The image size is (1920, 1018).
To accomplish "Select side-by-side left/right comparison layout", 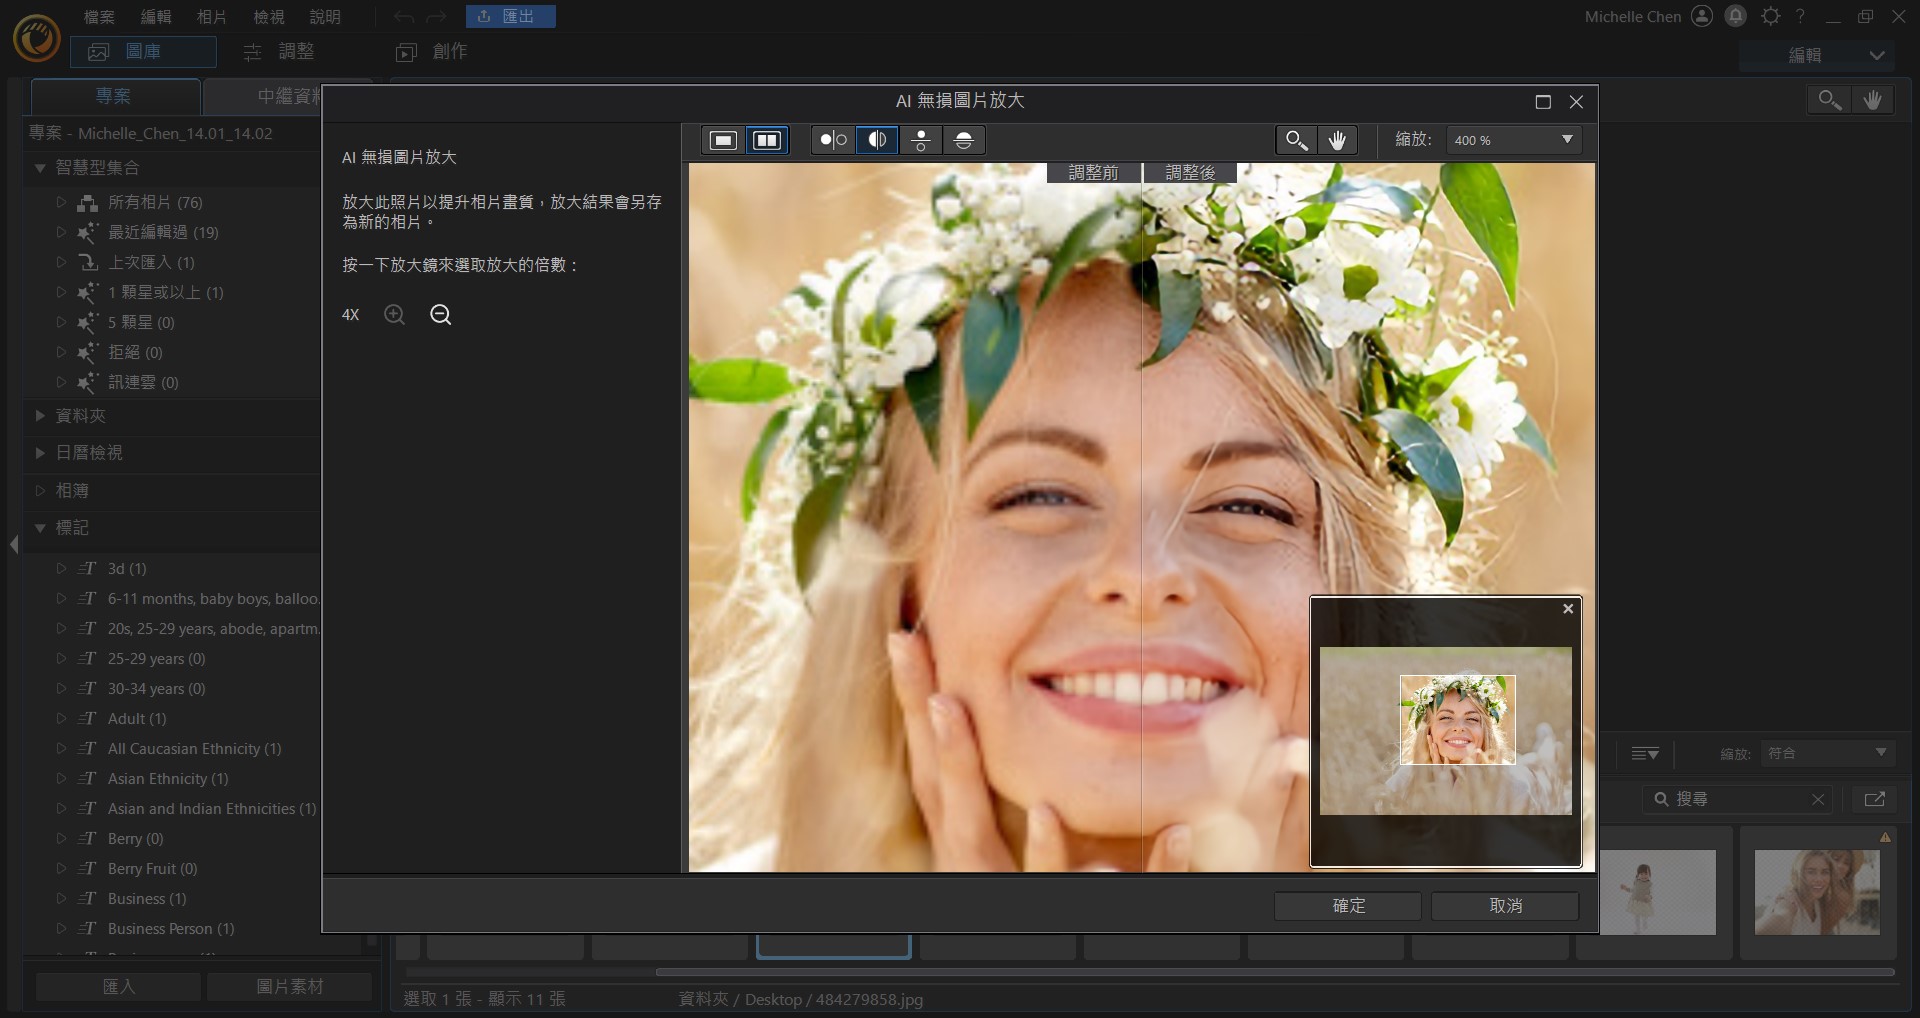I will (x=833, y=140).
